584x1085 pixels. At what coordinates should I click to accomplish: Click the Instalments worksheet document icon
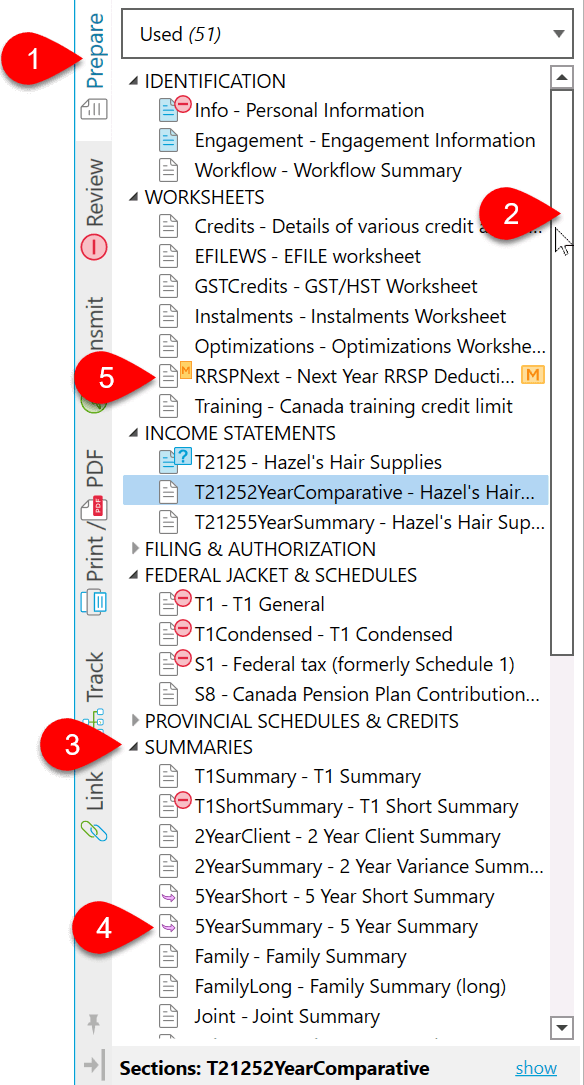click(x=170, y=316)
